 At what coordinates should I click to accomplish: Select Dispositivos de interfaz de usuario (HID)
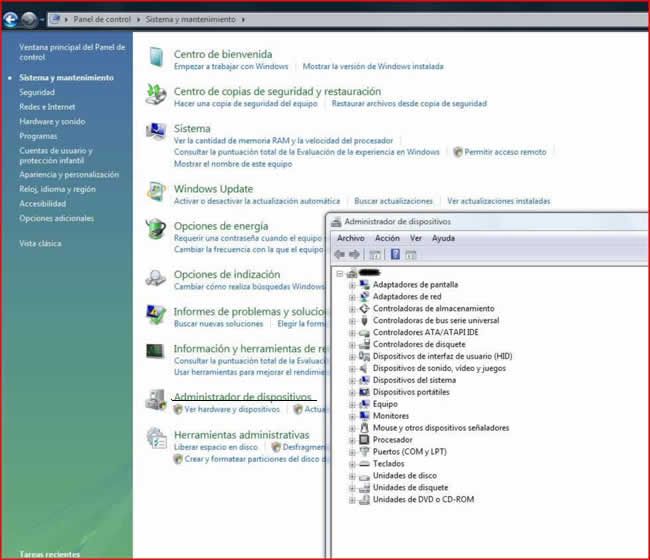tap(442, 356)
